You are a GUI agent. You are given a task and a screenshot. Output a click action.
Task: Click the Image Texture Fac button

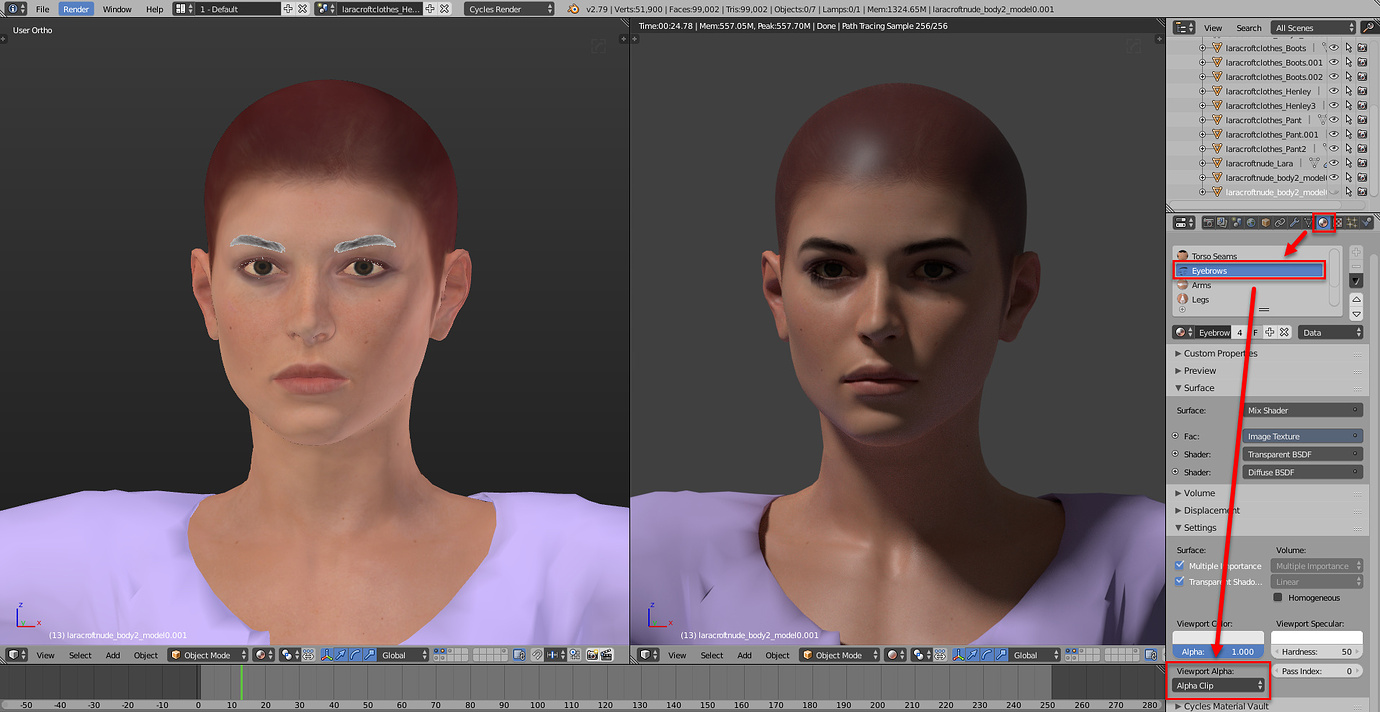1302,436
